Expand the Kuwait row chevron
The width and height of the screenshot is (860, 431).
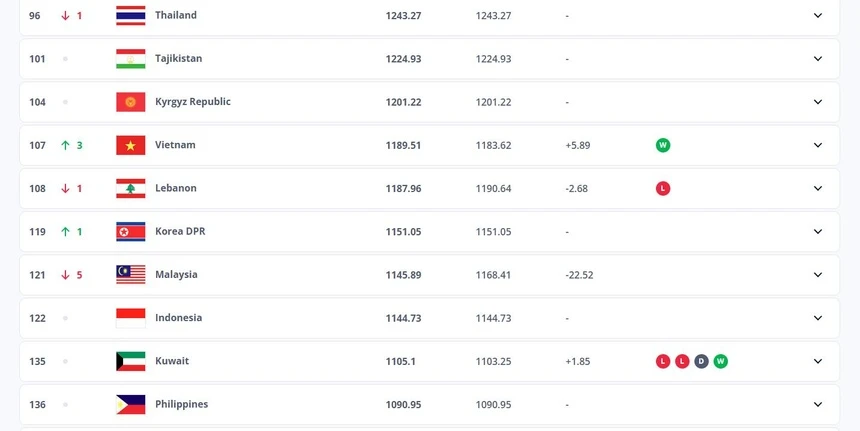(817, 361)
